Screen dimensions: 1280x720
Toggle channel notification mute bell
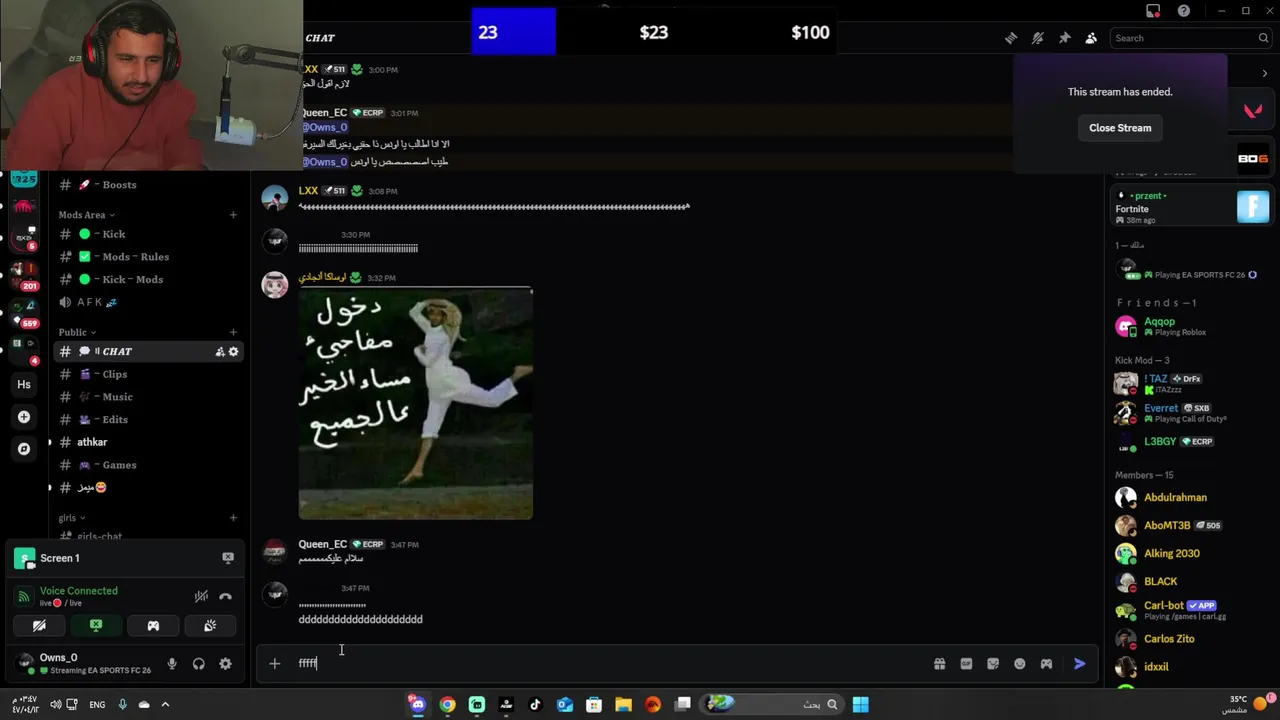(x=1038, y=38)
